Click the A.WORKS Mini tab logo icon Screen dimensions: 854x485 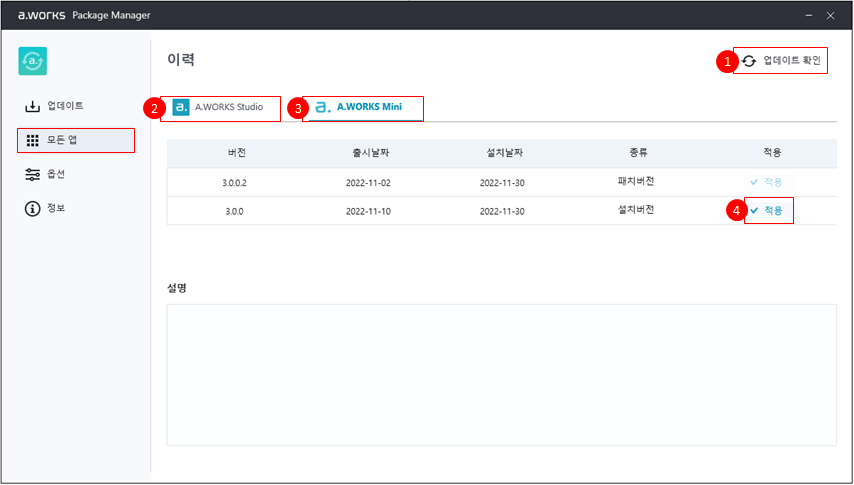(x=323, y=107)
